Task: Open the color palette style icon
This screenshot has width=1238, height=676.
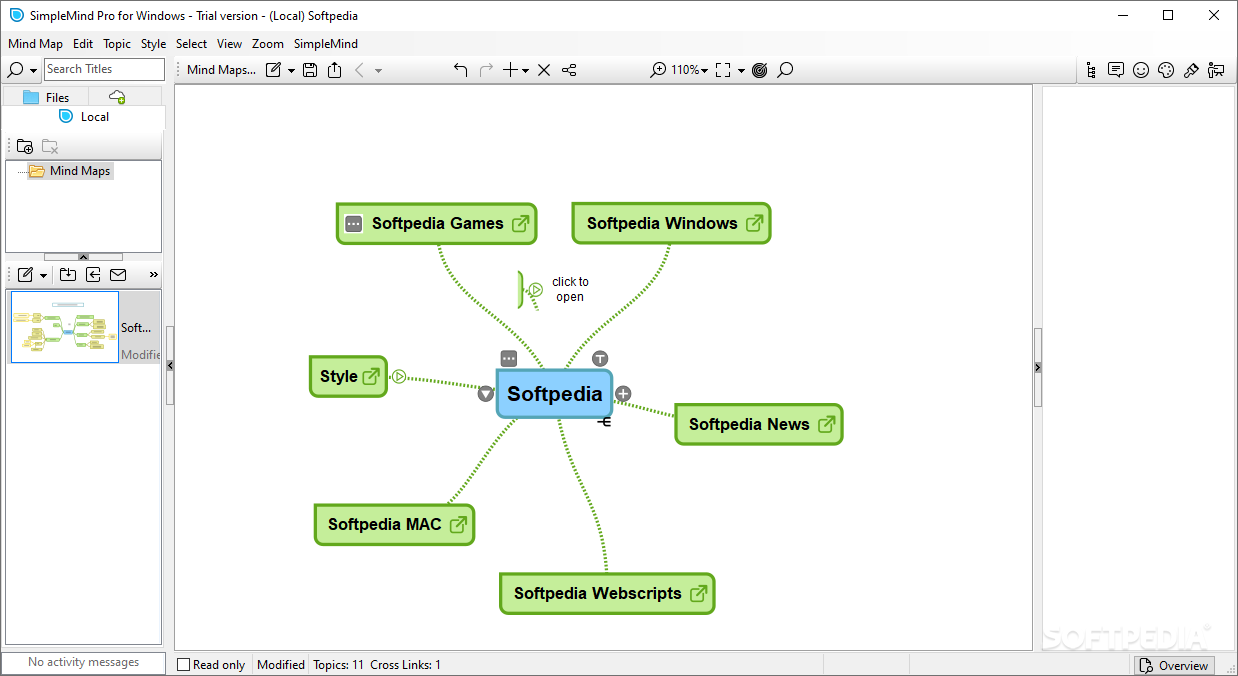Action: [1166, 70]
